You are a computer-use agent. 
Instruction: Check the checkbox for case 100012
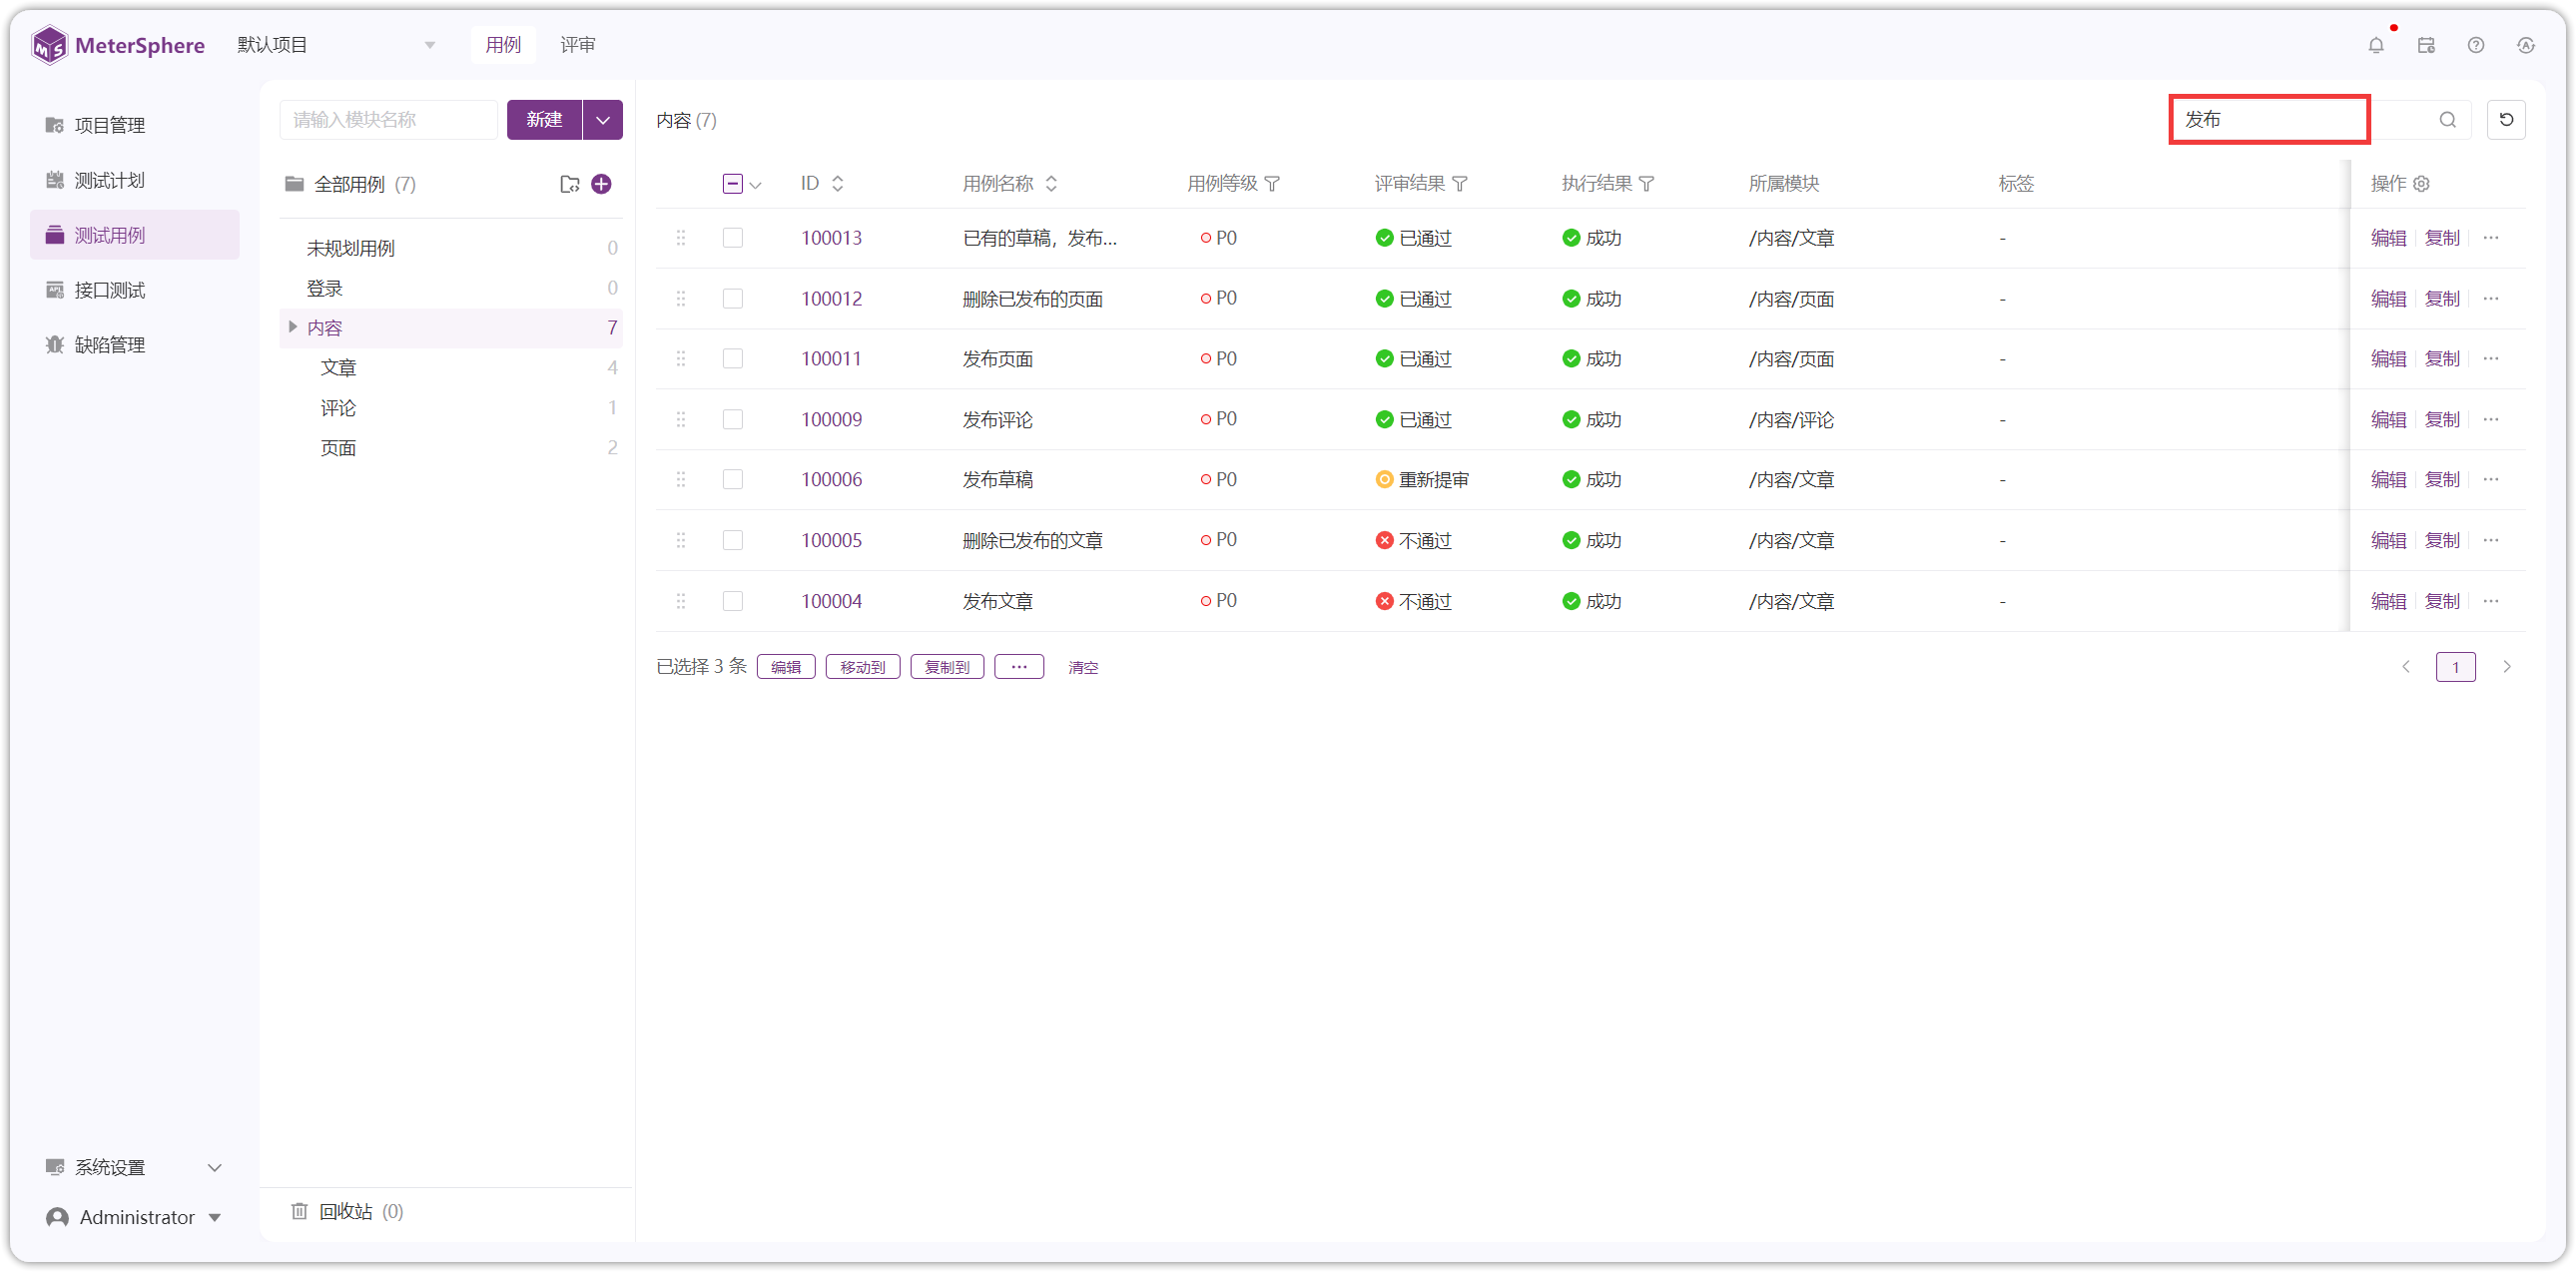point(733,299)
